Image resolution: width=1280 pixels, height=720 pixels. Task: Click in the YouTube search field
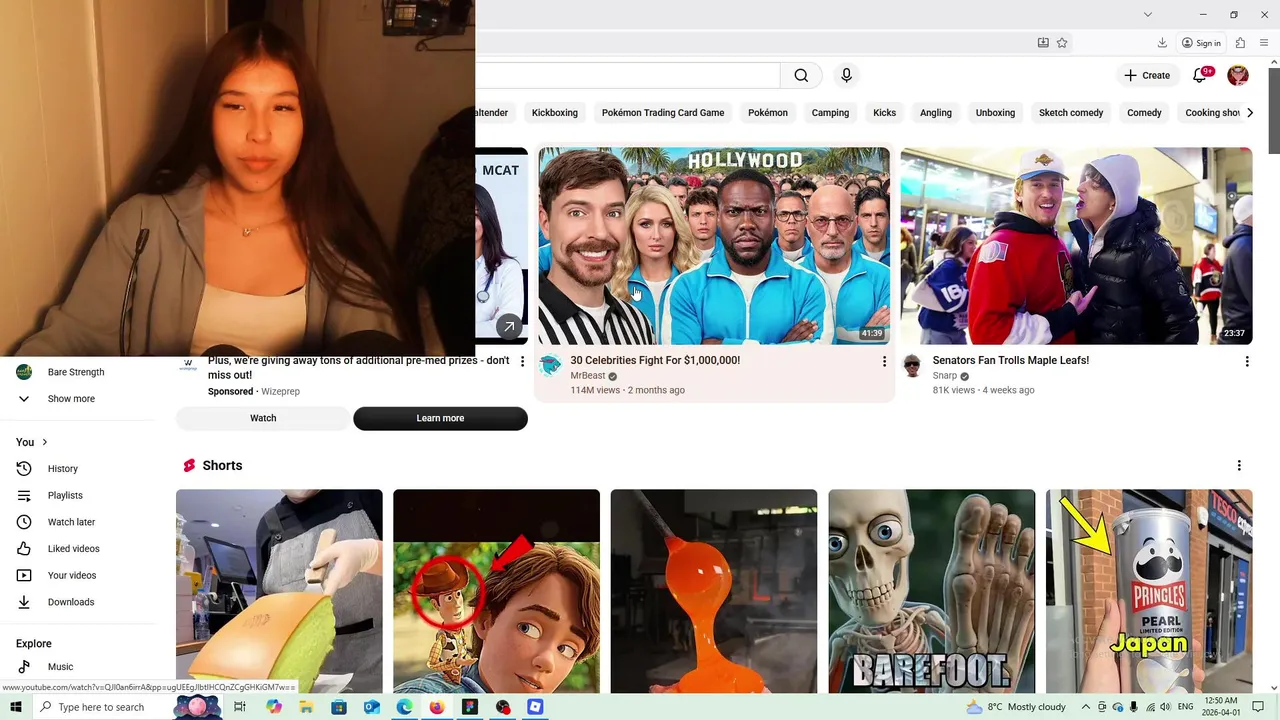coord(627,76)
